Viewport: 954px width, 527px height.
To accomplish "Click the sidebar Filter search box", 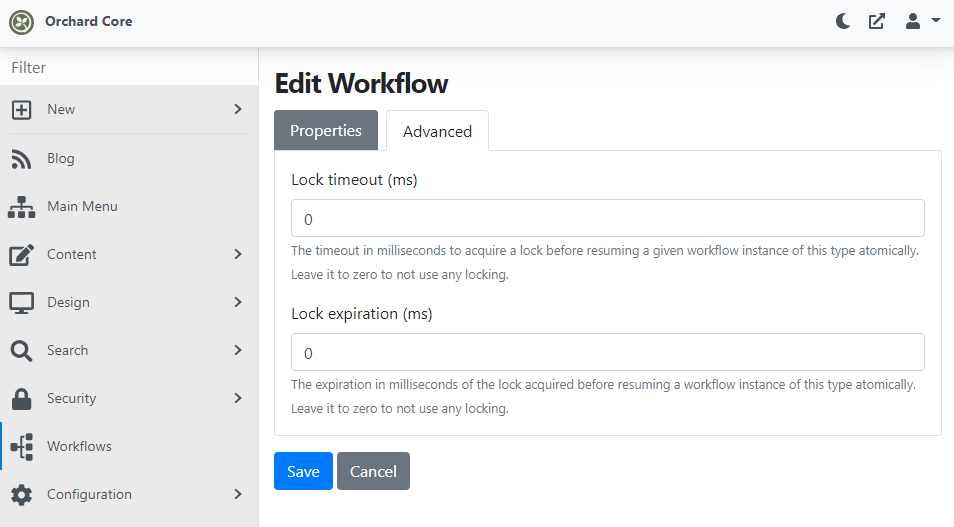I will [129, 68].
